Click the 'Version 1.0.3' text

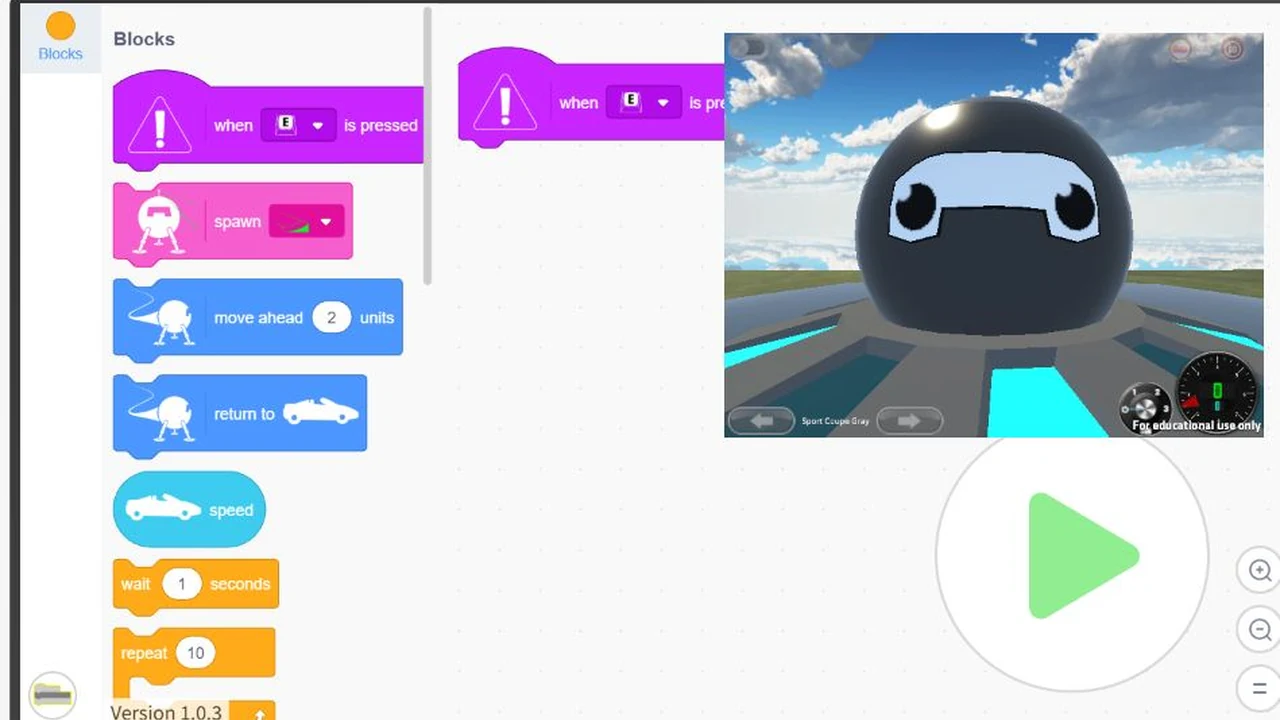[x=166, y=711]
